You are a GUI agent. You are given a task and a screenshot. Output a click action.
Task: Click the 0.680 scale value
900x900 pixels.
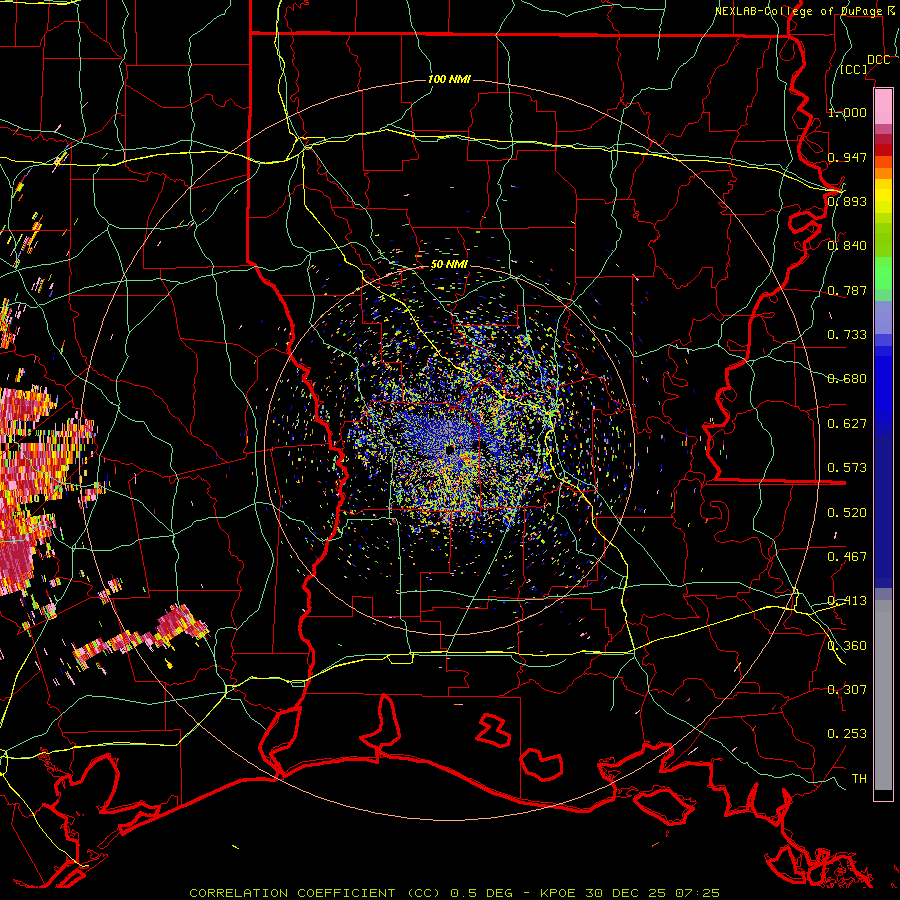point(847,379)
